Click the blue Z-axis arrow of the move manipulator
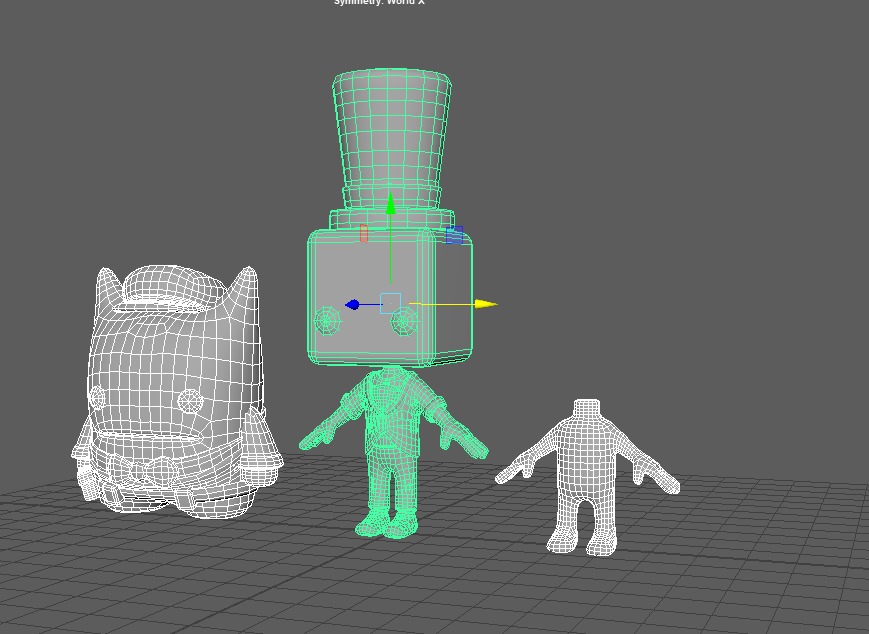This screenshot has width=869, height=634. click(x=352, y=304)
